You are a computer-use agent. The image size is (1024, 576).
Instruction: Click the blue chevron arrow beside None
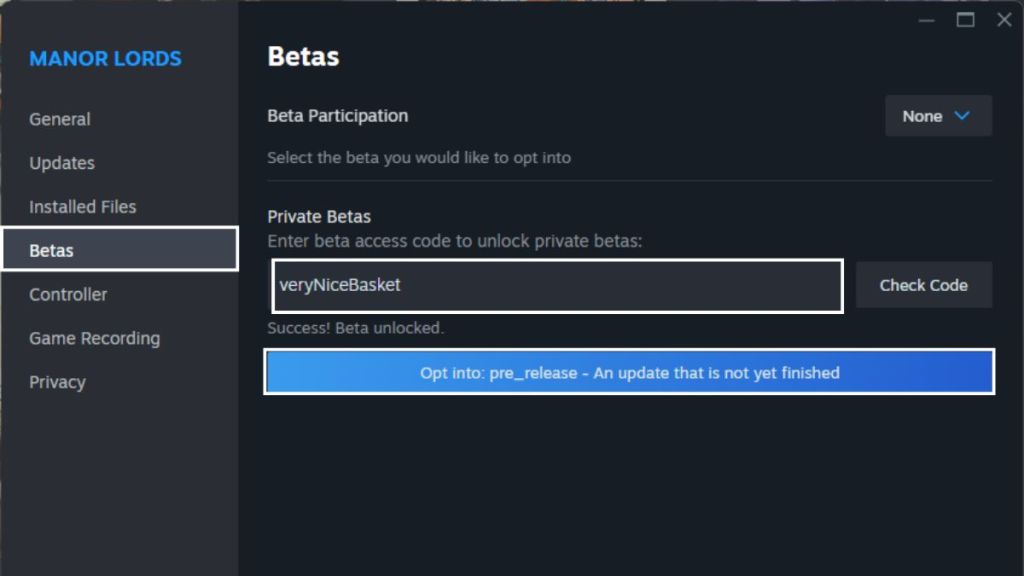[962, 116]
